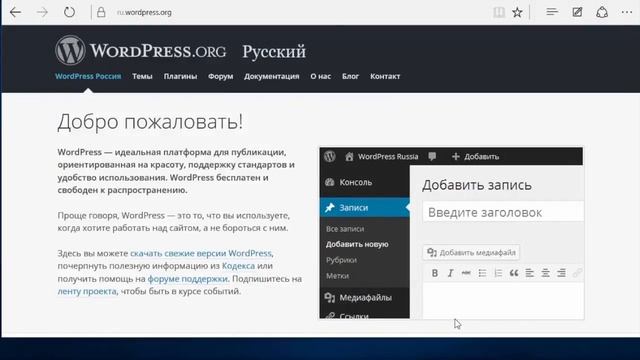Select Медиафайлы in the preview sidebar

(364, 298)
